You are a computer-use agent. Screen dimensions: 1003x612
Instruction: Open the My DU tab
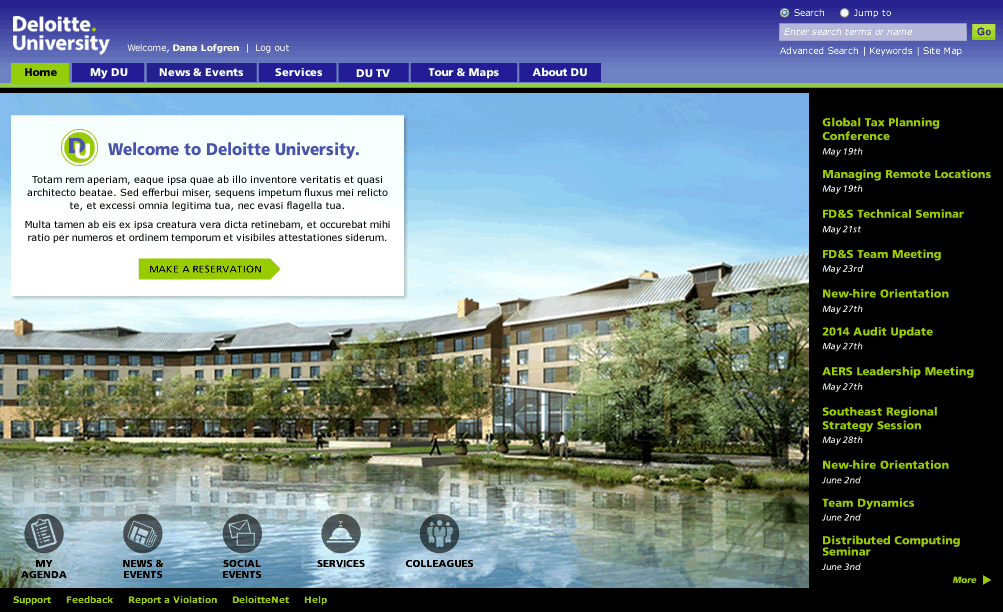tap(109, 73)
